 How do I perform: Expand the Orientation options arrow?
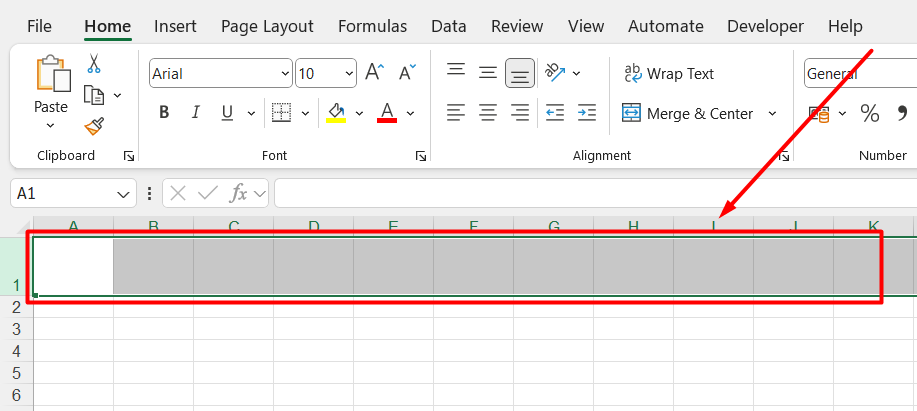pyautogui.click(x=577, y=73)
